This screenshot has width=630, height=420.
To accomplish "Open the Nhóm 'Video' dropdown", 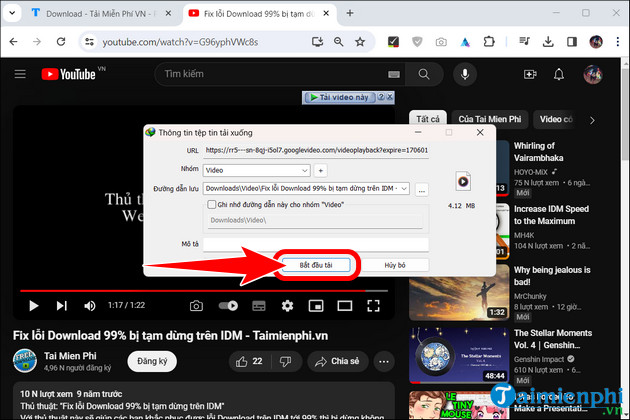I will (256, 170).
